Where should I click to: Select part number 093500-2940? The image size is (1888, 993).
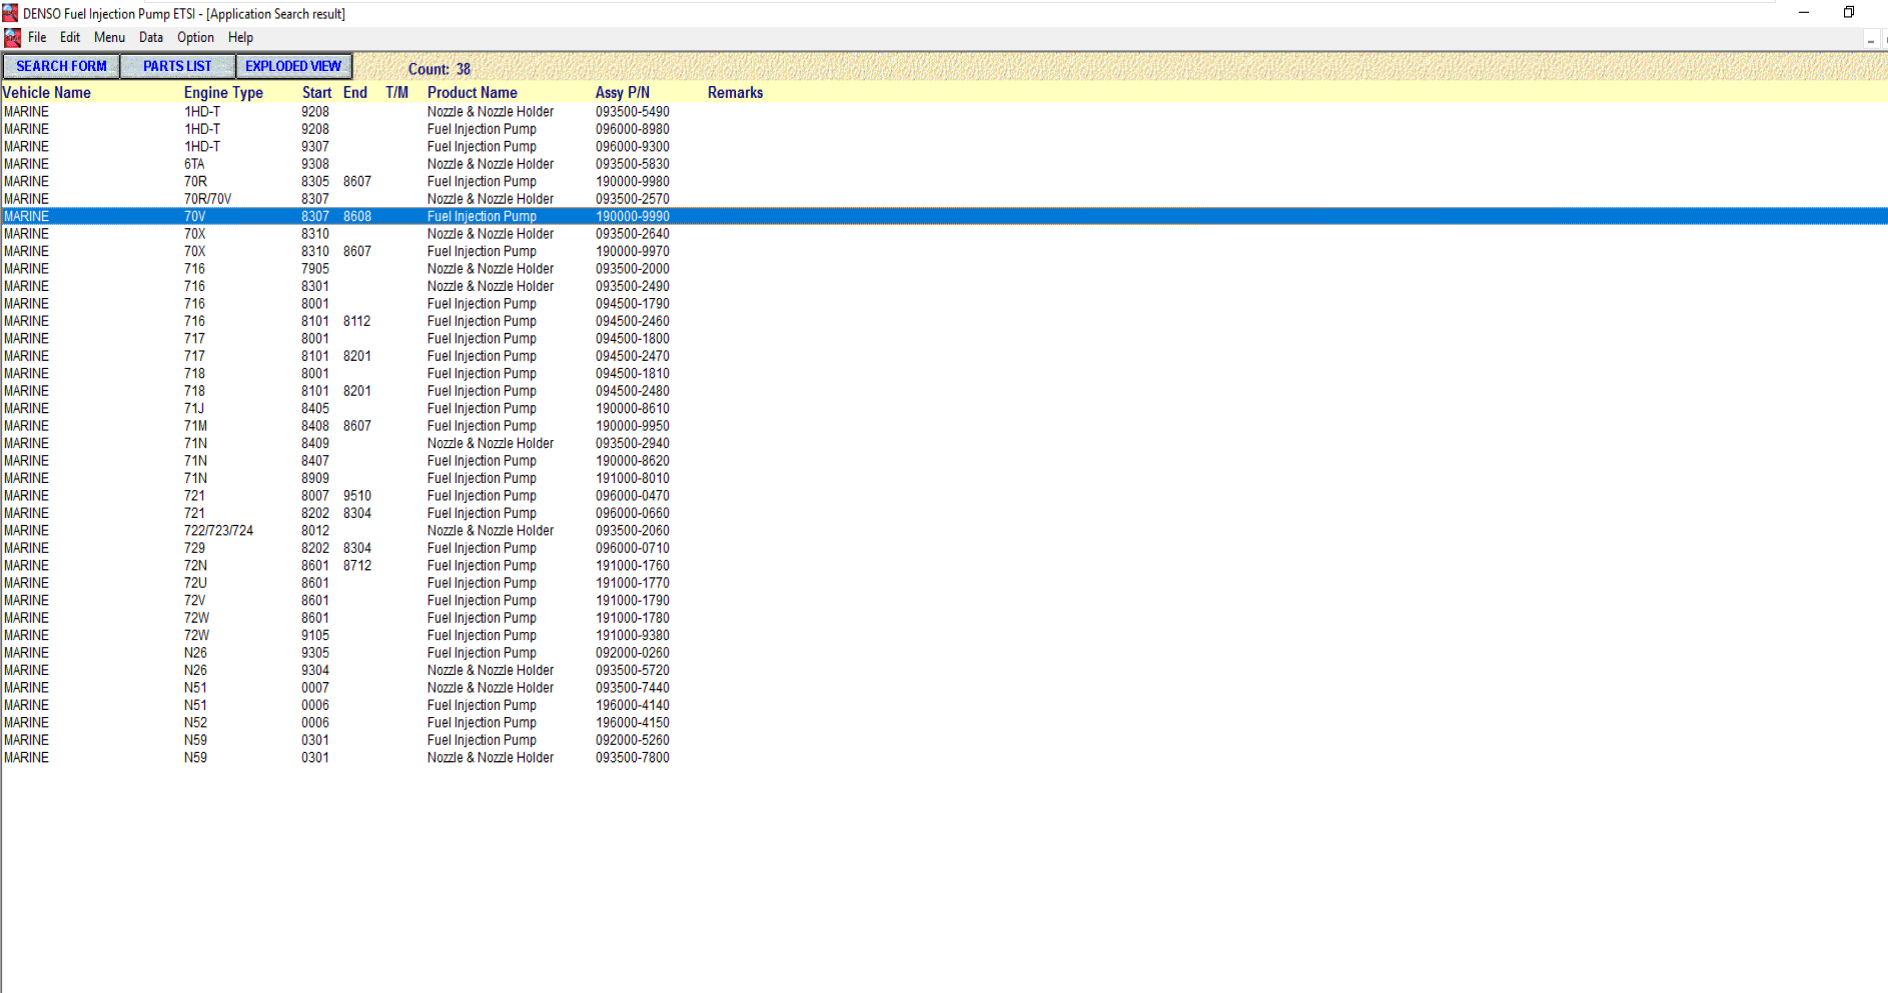[633, 444]
